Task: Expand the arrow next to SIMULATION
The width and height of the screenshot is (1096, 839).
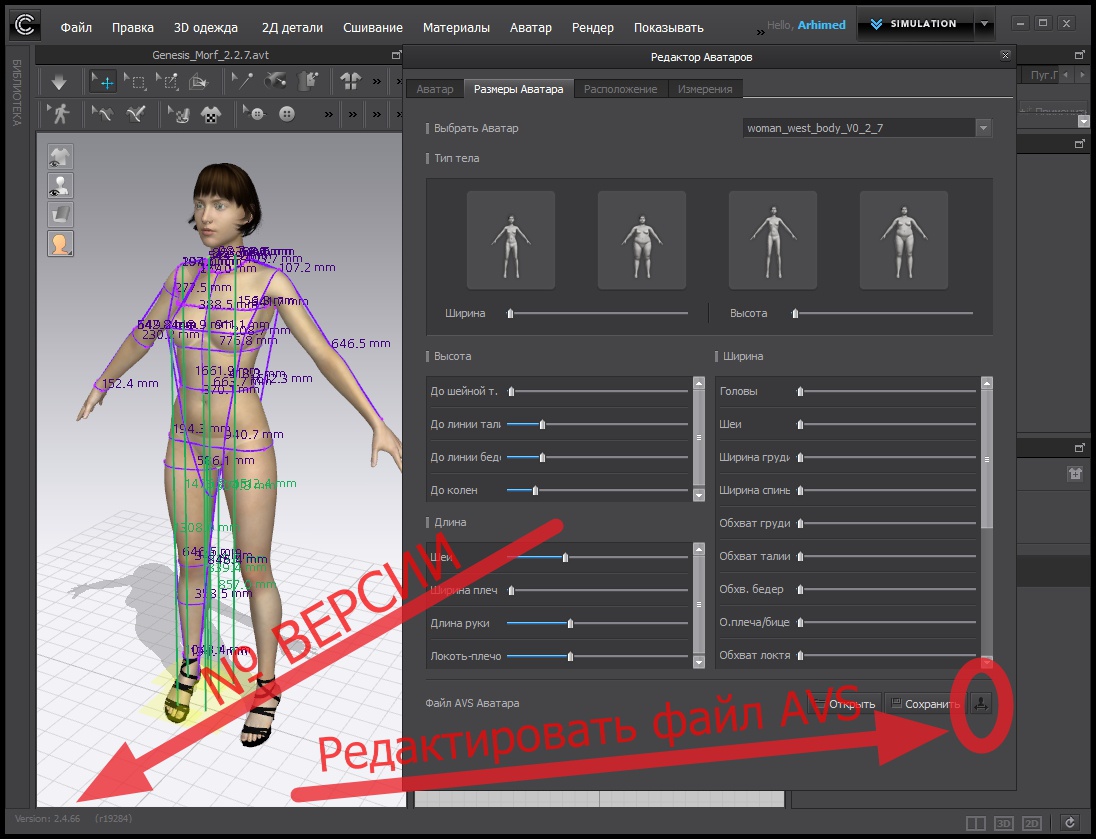Action: pyautogui.click(x=984, y=24)
